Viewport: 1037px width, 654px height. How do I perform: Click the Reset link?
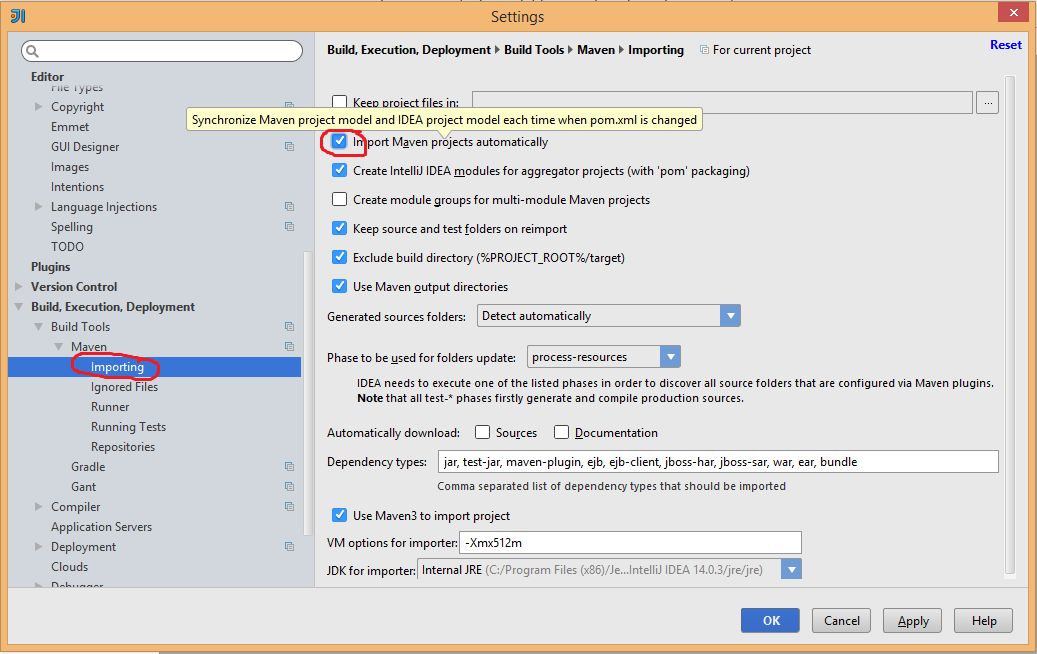pos(1005,44)
